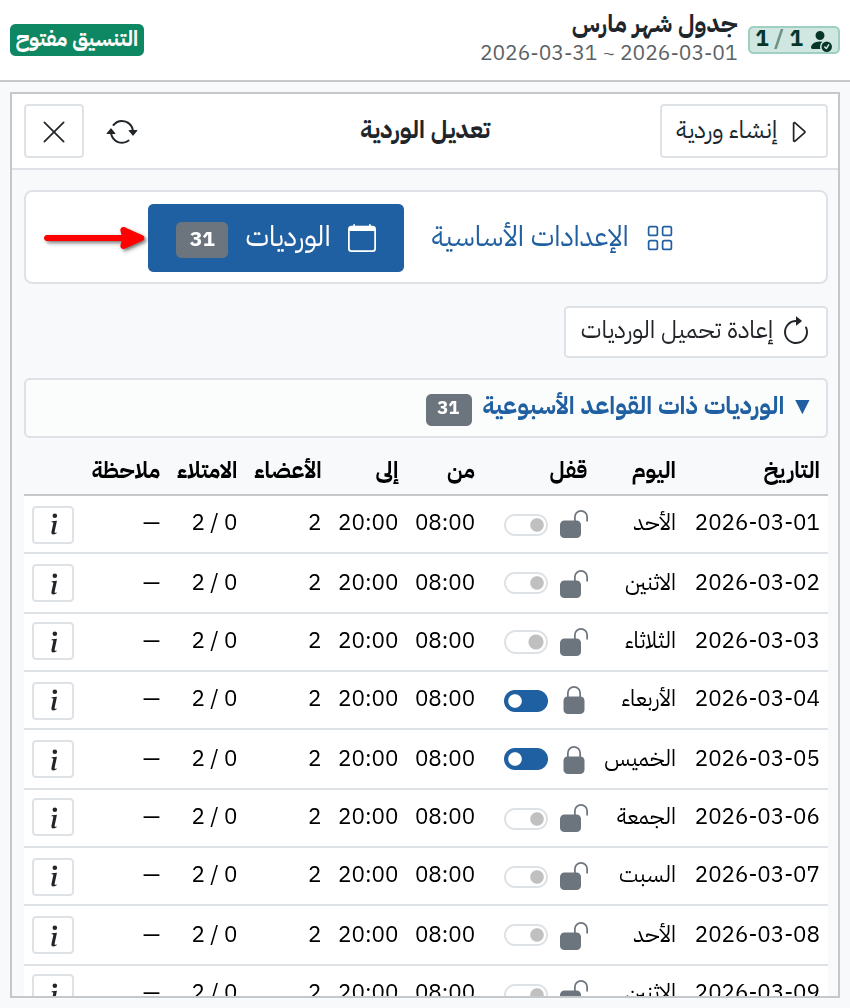The width and height of the screenshot is (850, 1008).
Task: Click the ملاحظة column header
Action: click(x=125, y=471)
